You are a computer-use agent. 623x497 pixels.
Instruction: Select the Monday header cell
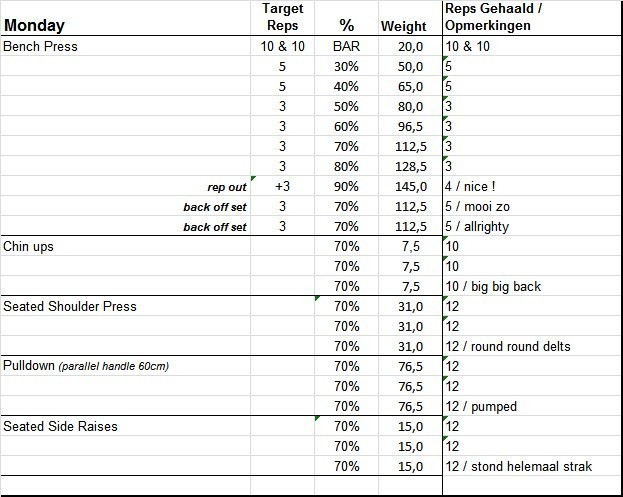(x=34, y=25)
